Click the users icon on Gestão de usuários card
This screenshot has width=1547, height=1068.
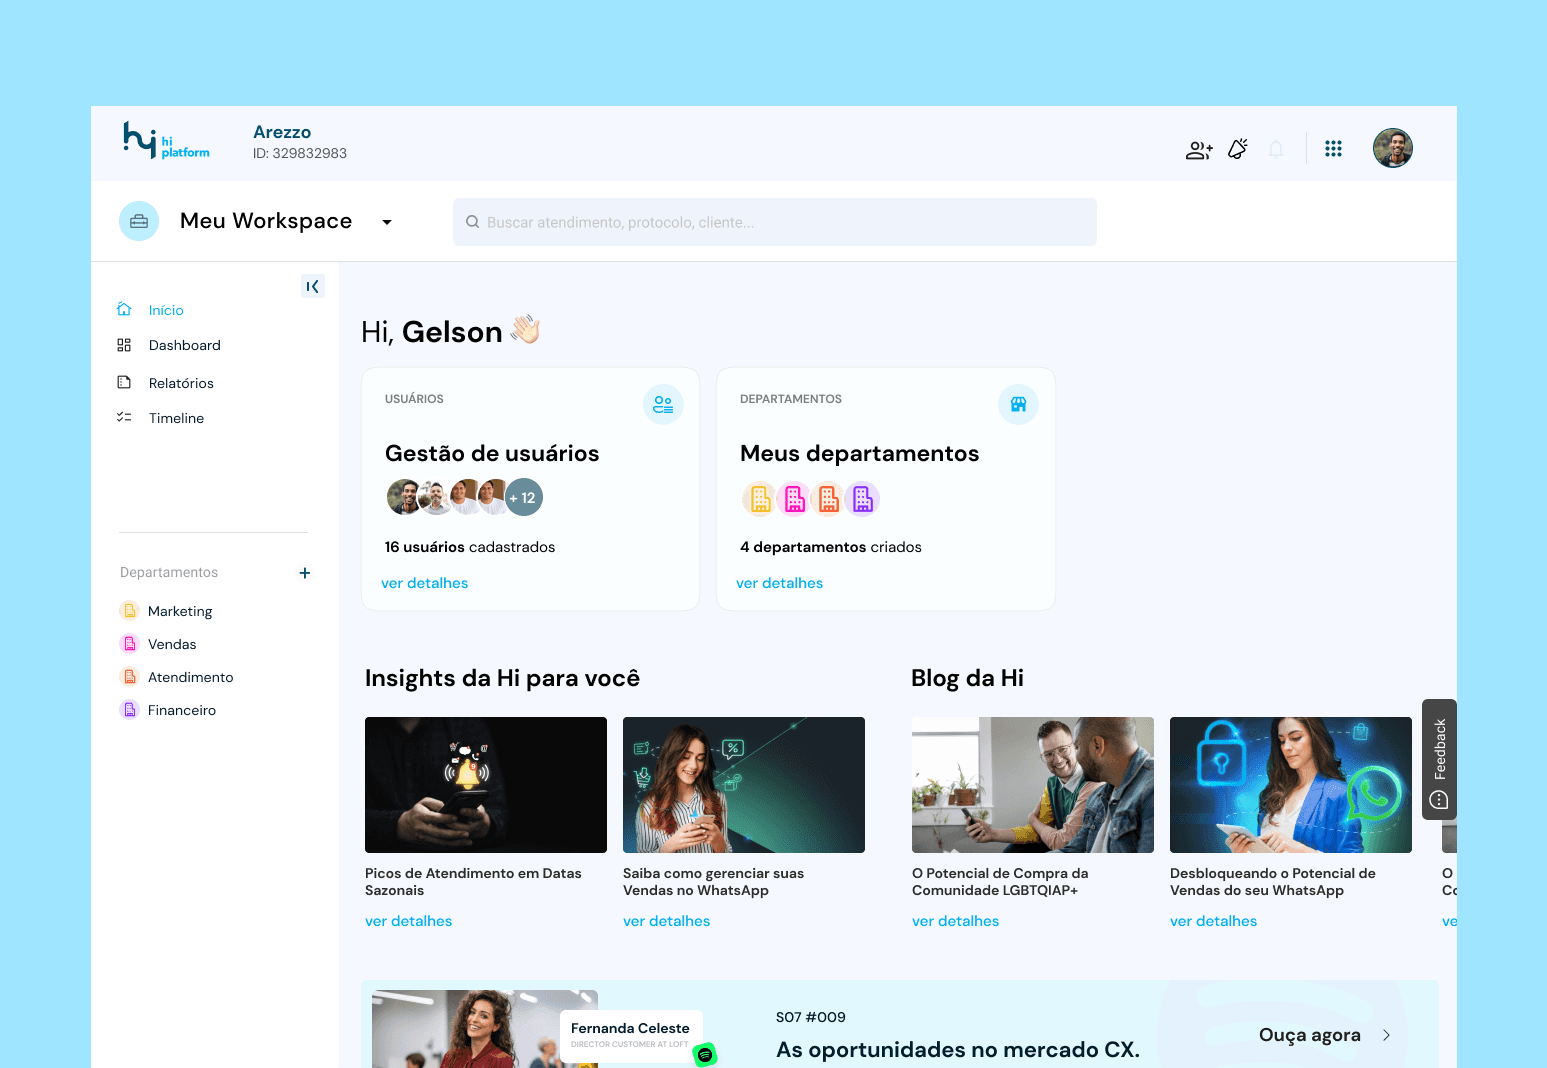pos(663,405)
